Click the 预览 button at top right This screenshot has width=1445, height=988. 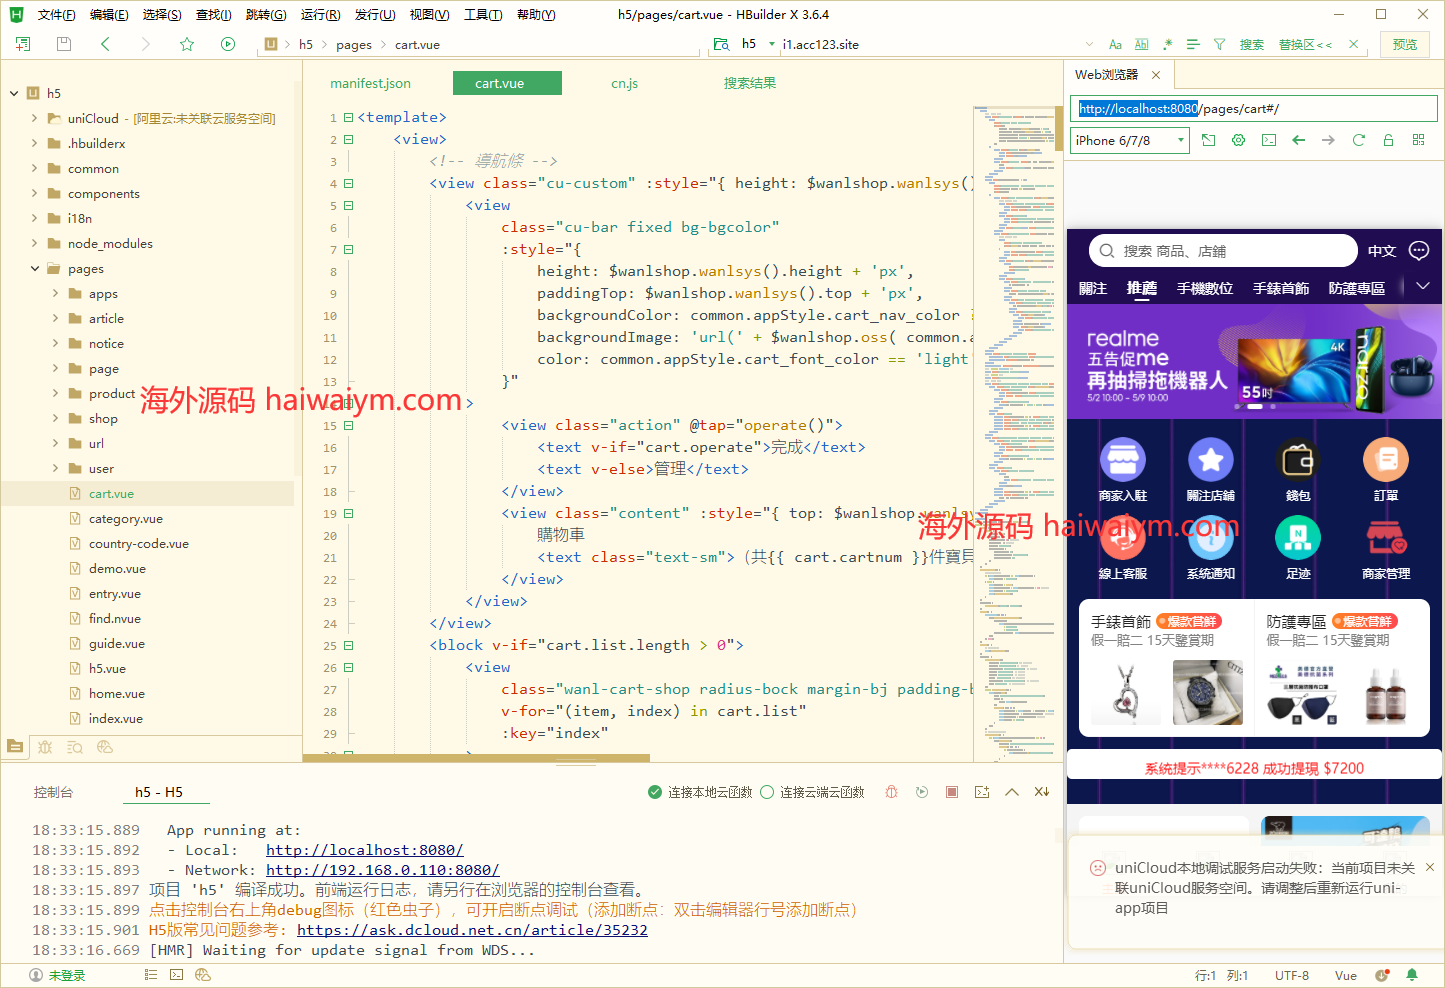(x=1405, y=44)
